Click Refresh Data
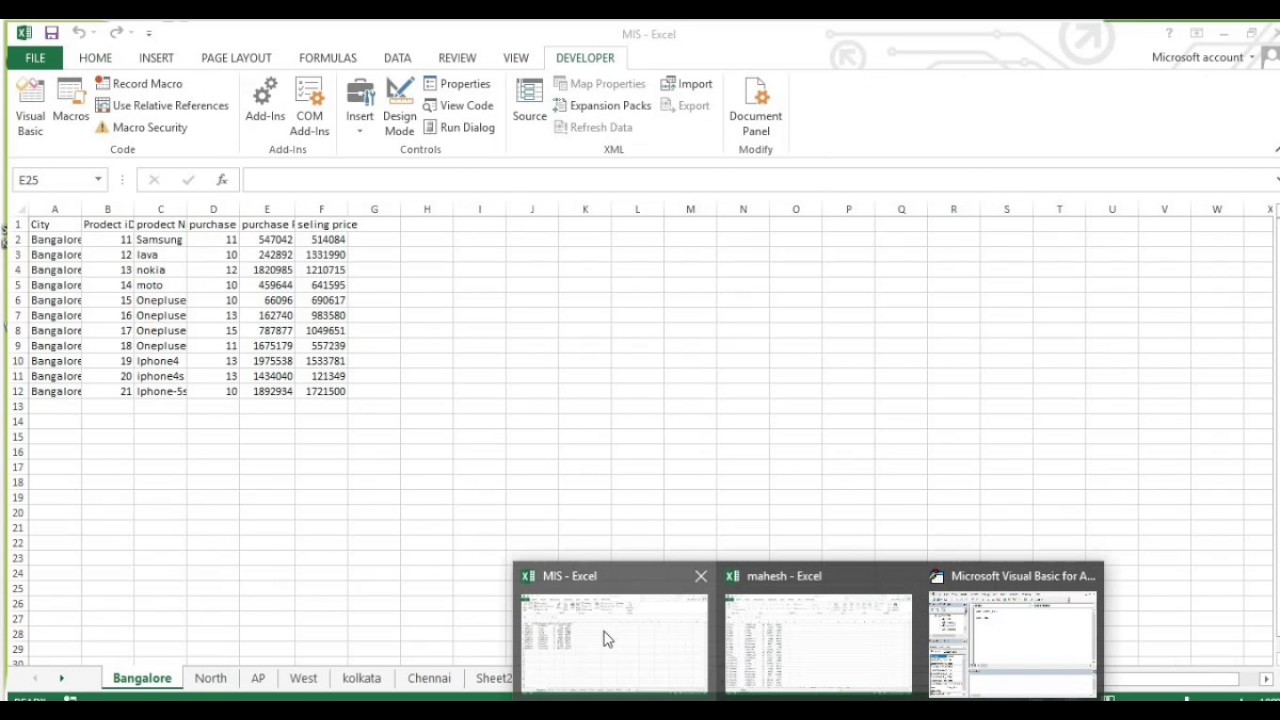The image size is (1280, 720). click(x=593, y=128)
